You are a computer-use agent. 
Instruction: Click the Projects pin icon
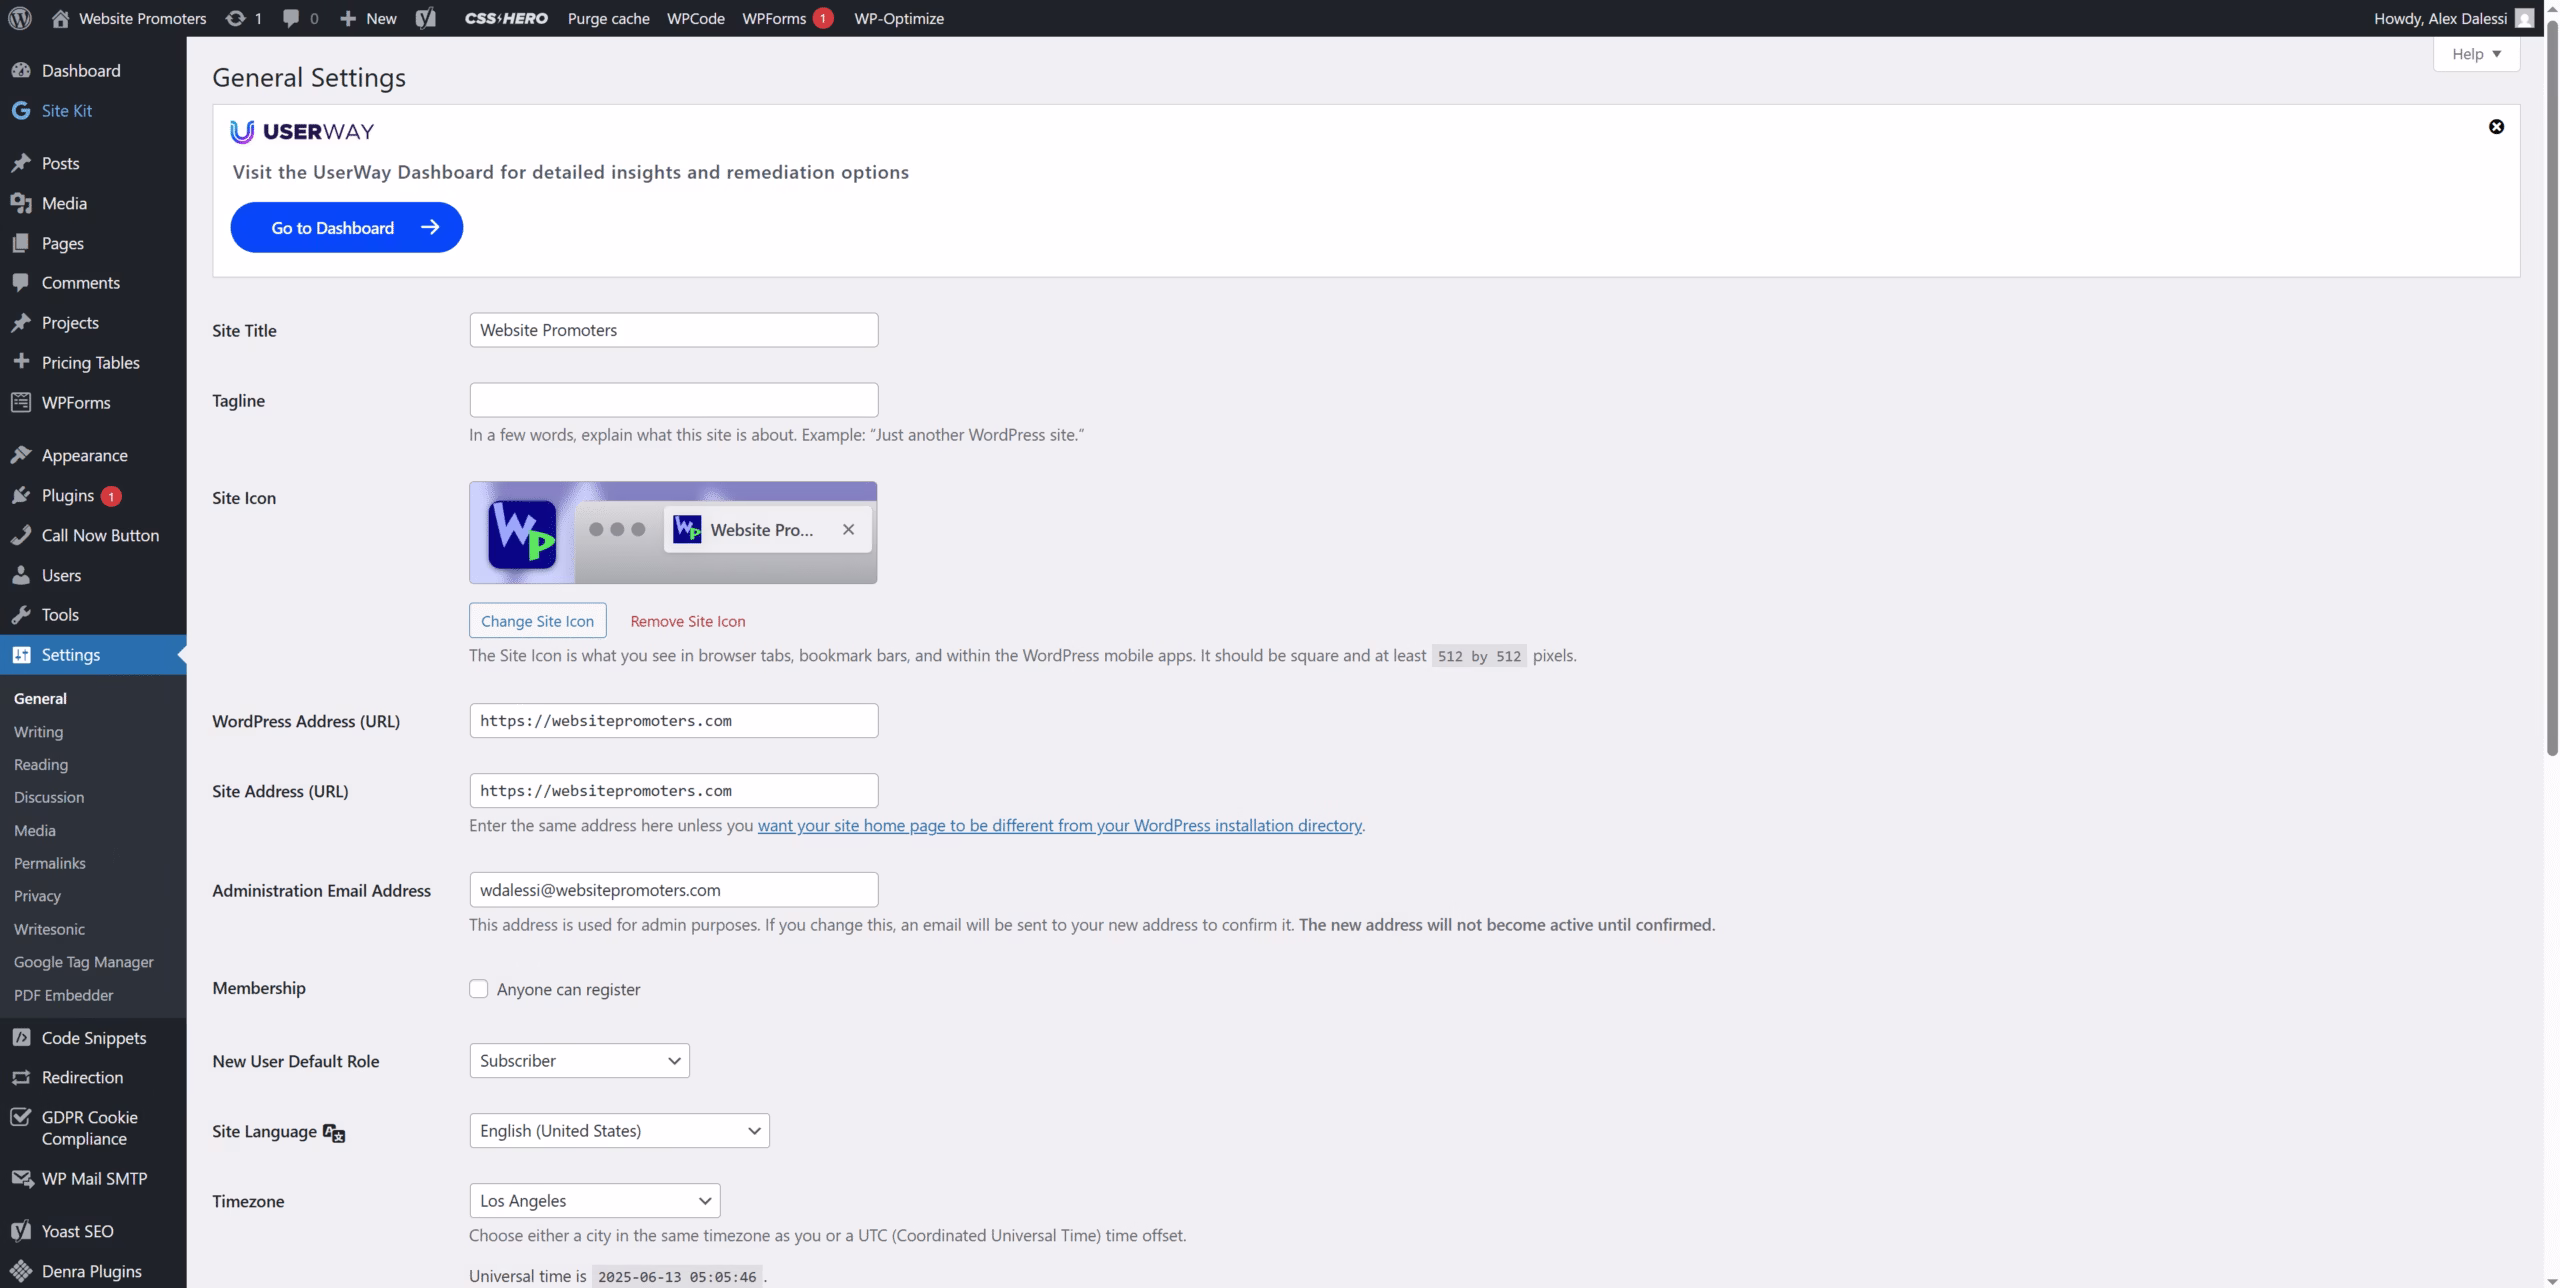(x=21, y=323)
